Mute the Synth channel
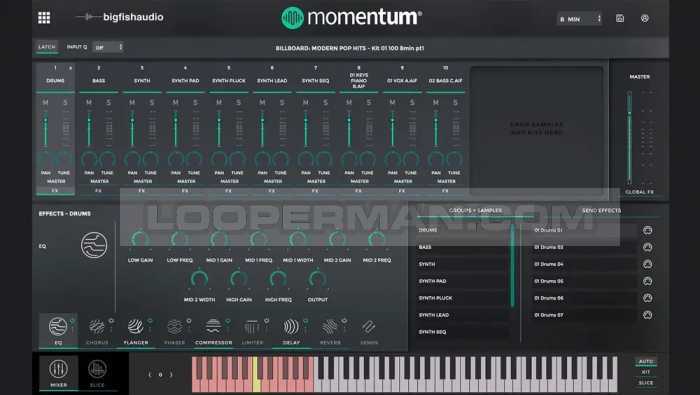Image resolution: width=700 pixels, height=395 pixels. coord(132,103)
